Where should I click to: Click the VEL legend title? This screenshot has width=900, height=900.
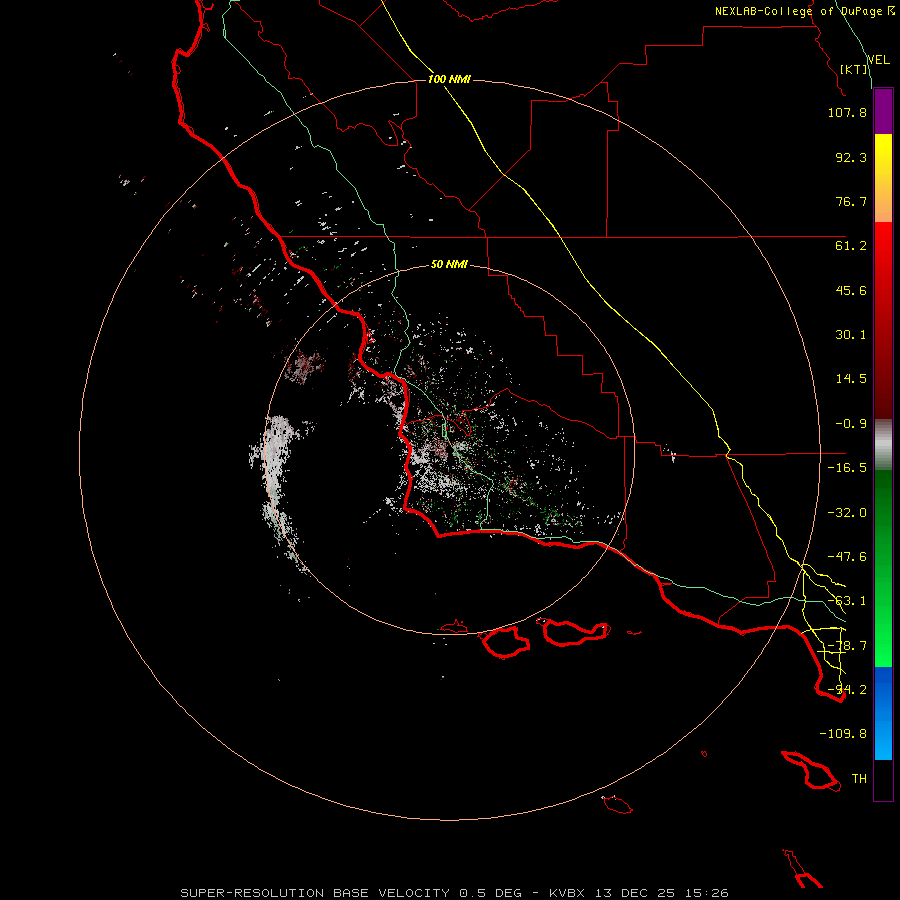(879, 60)
